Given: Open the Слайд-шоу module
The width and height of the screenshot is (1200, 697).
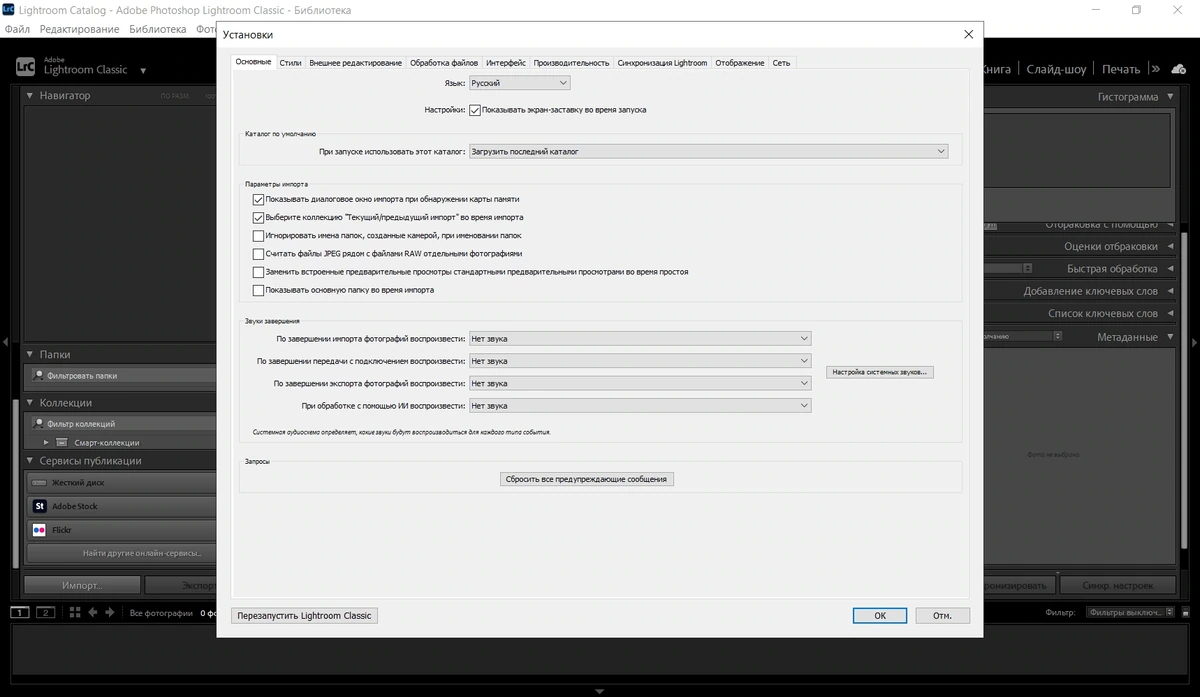Looking at the screenshot, I should 1056,69.
